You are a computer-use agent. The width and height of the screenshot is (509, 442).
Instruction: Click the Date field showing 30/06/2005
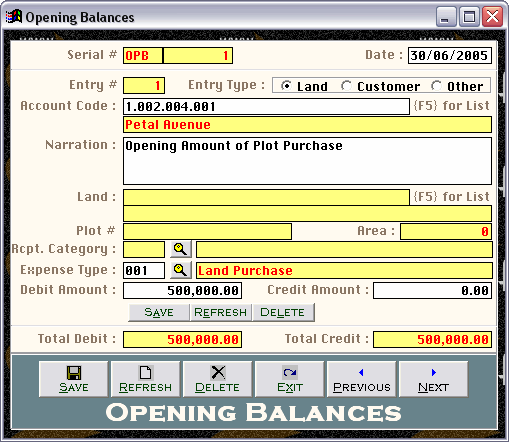pos(450,55)
